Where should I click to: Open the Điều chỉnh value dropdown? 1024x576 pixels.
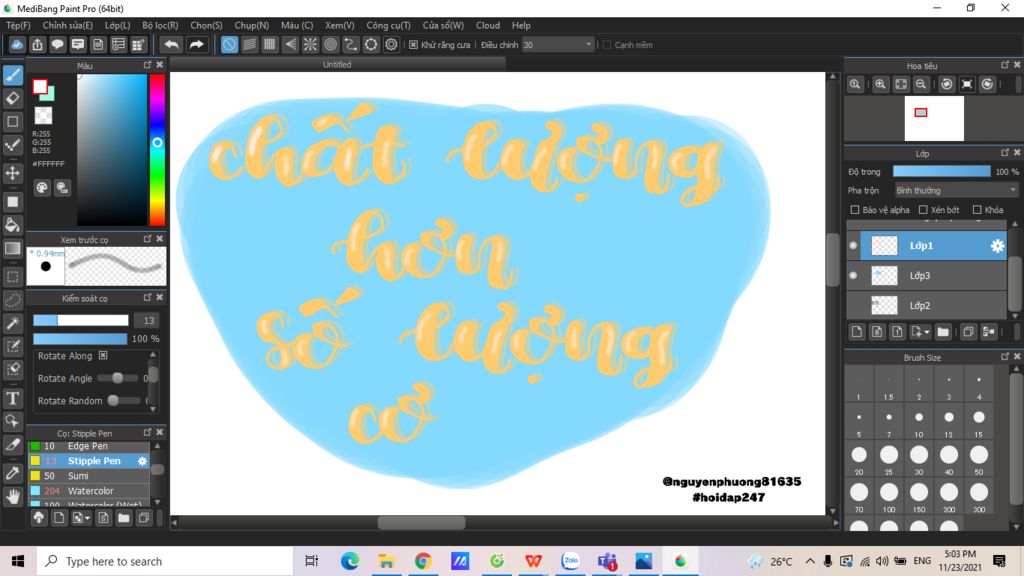coord(587,45)
